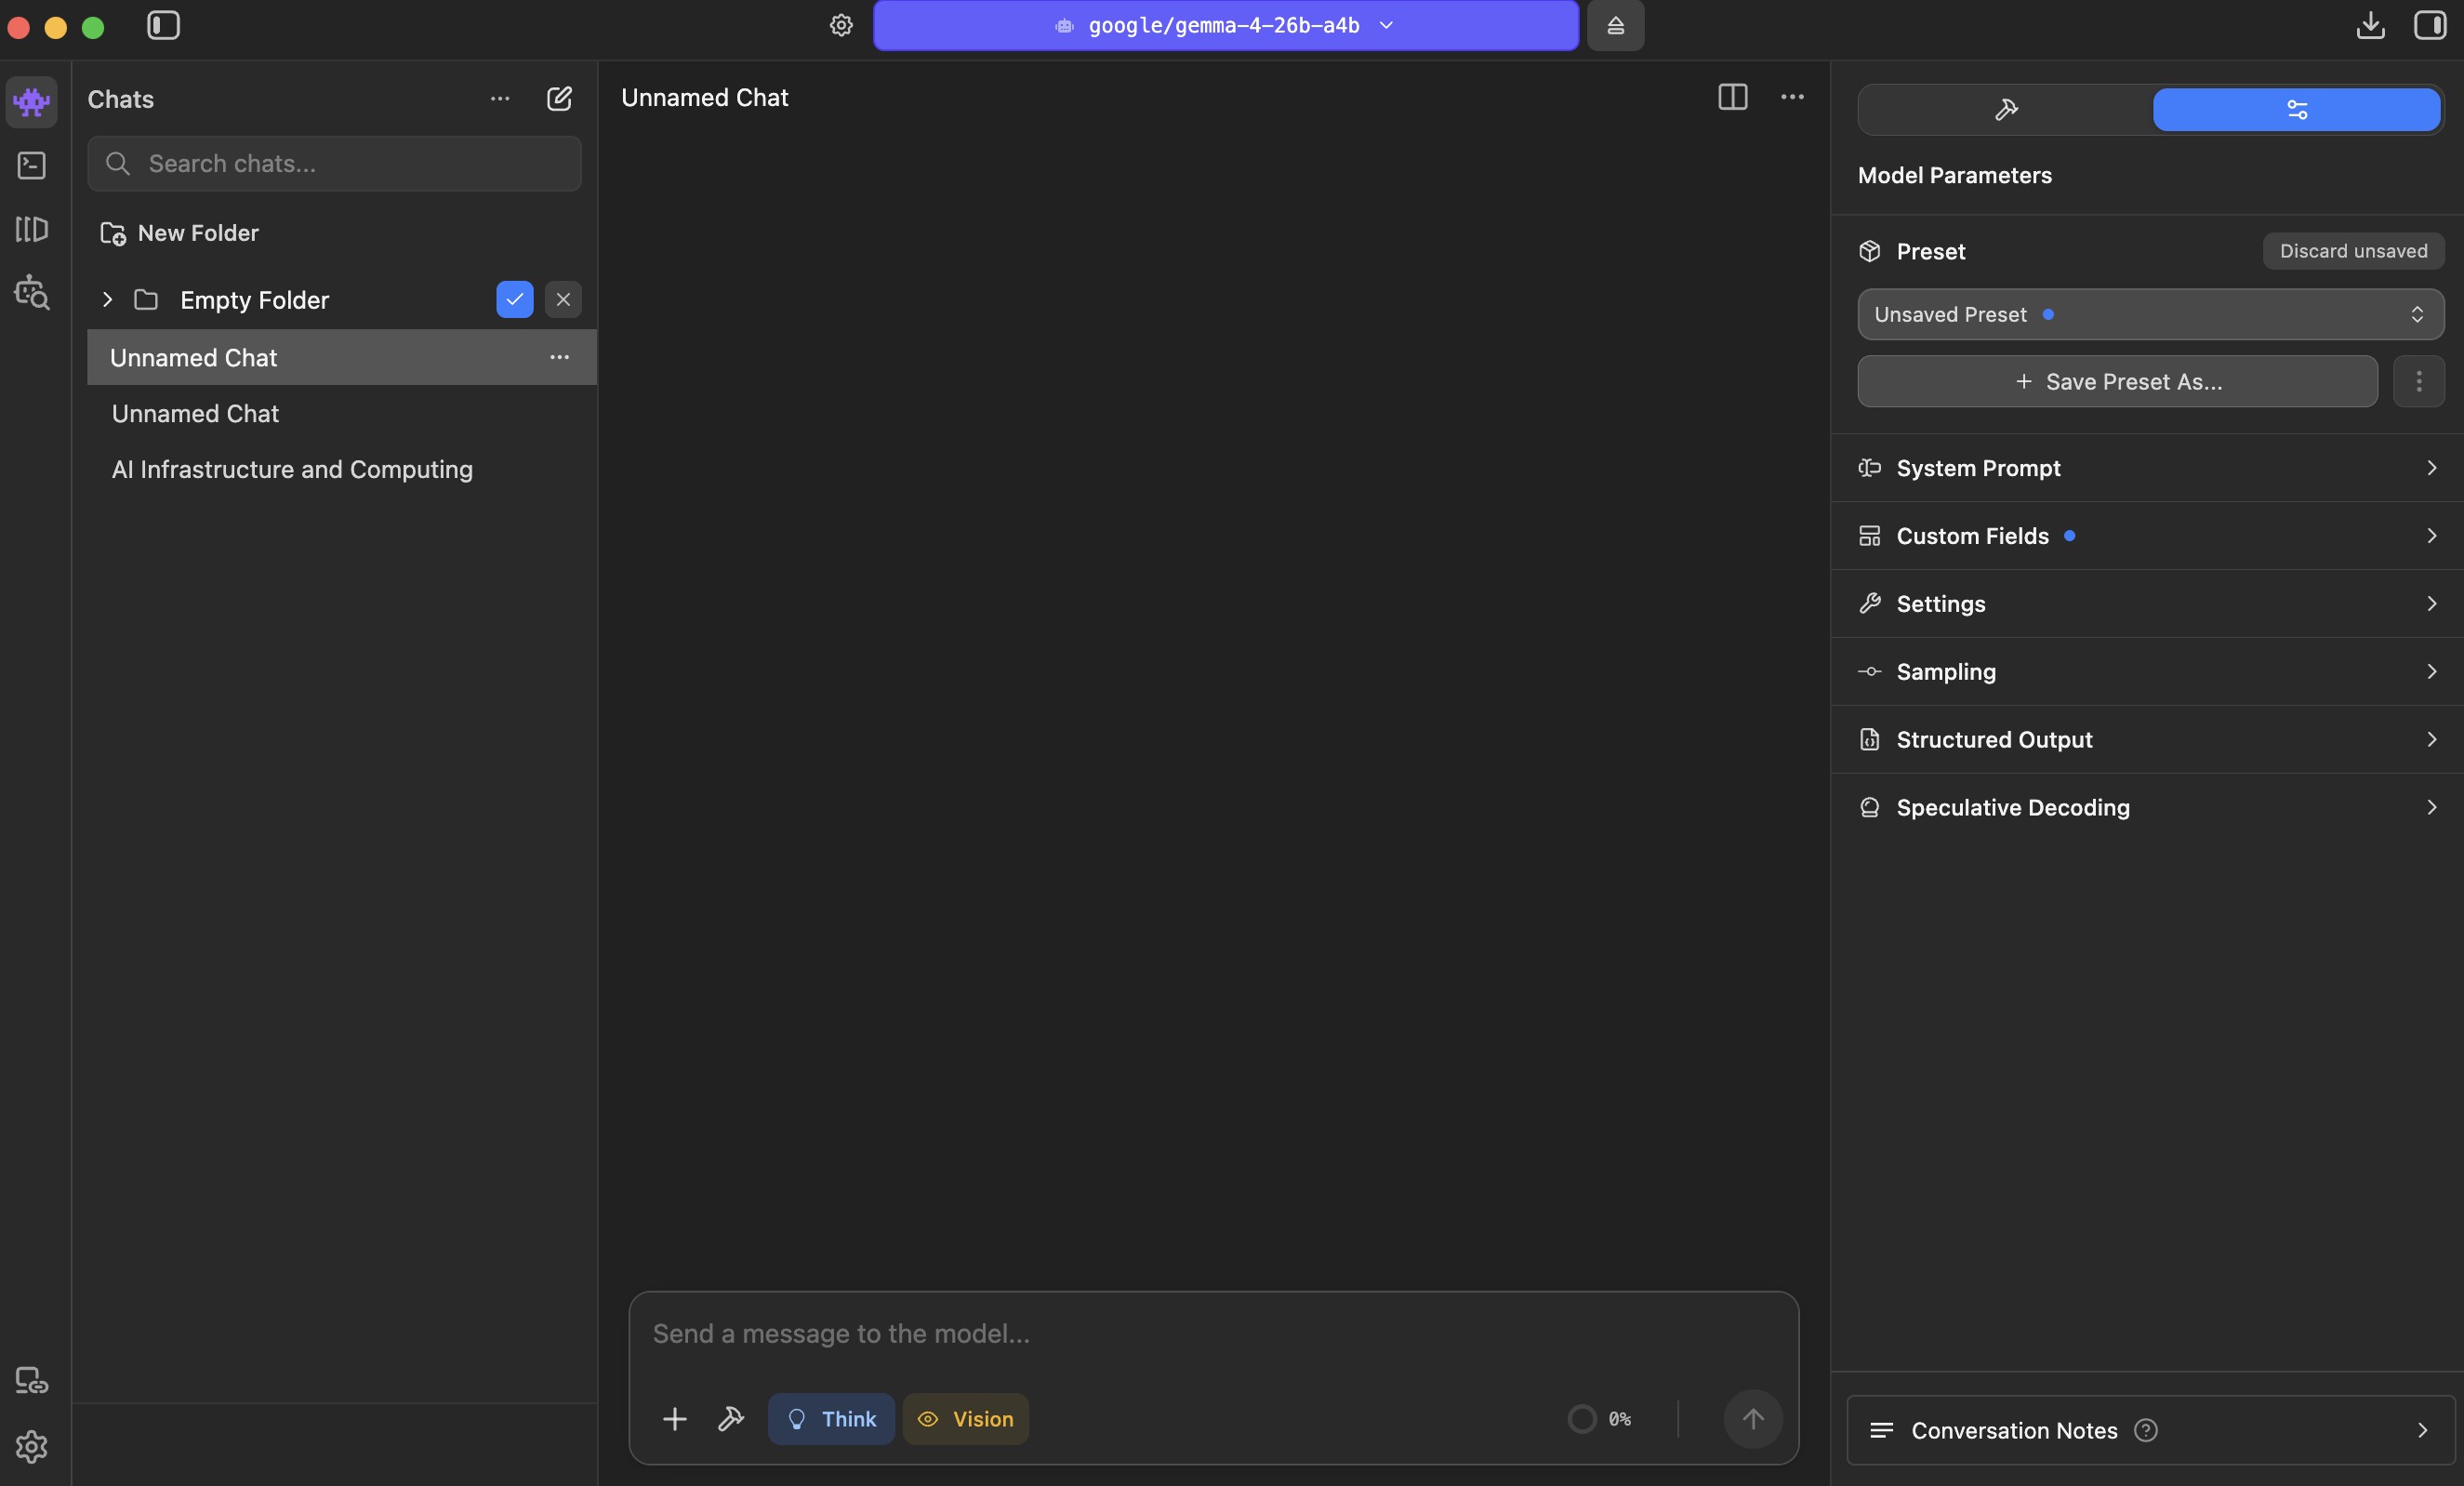The height and width of the screenshot is (1486, 2464).
Task: Open the Developer console sidebar icon
Action: (31, 166)
